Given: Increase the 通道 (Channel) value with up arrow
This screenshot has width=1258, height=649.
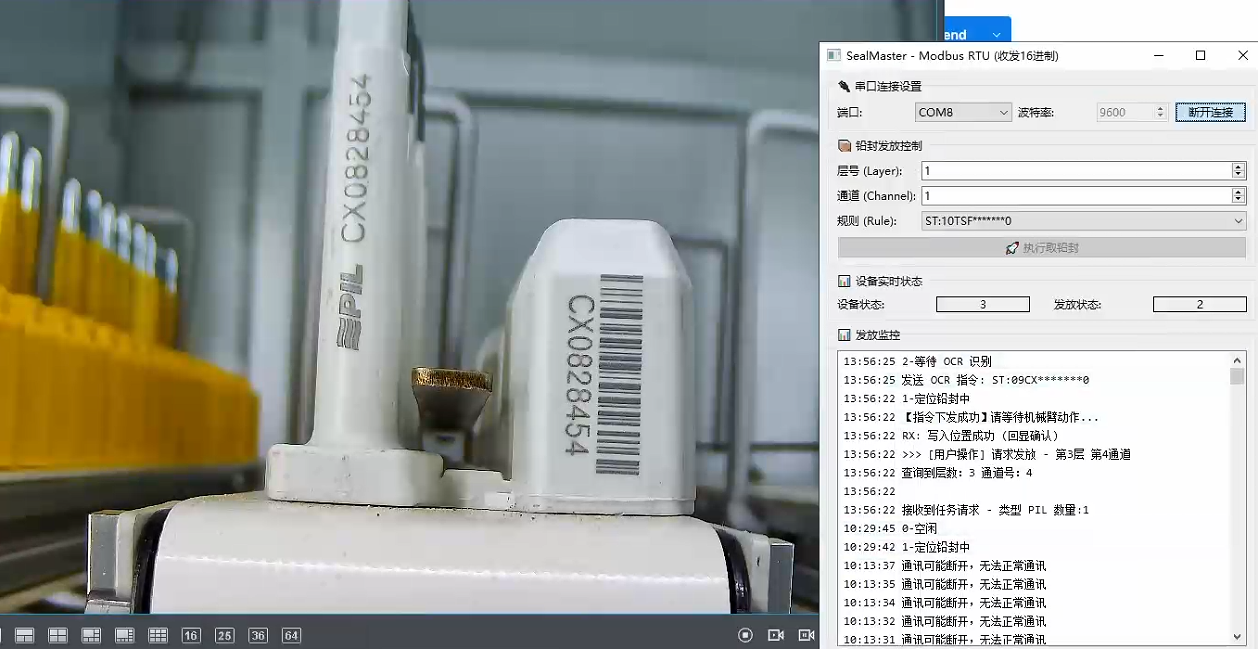Looking at the screenshot, I should click(x=1239, y=192).
